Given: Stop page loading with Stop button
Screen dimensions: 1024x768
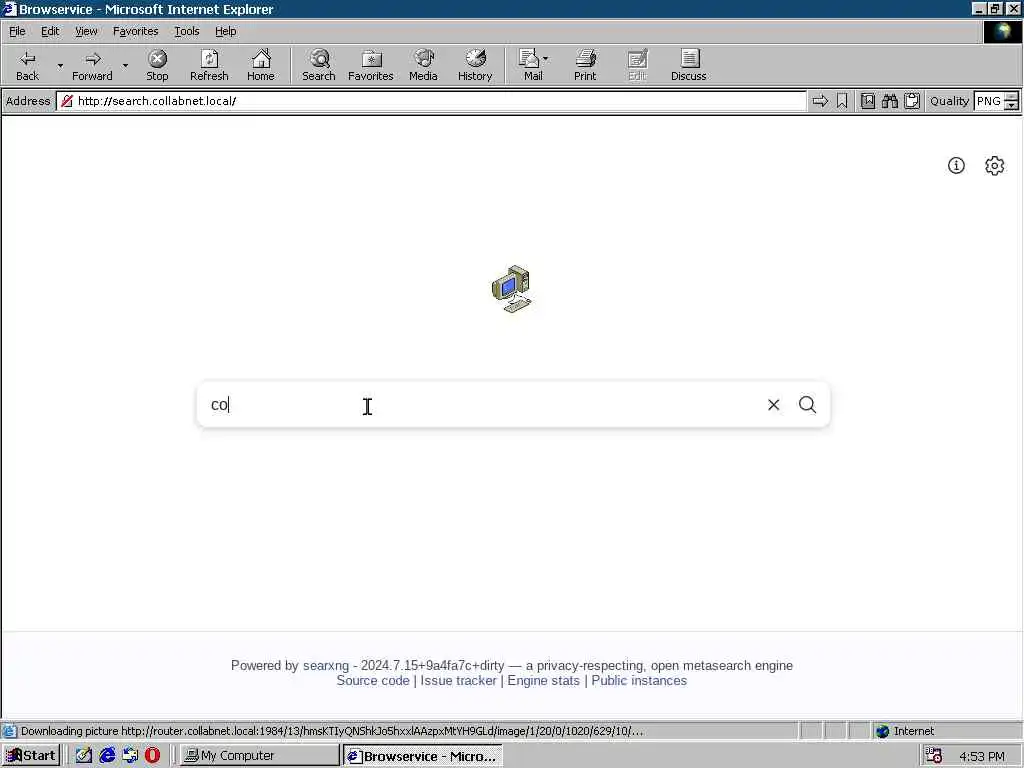Looking at the screenshot, I should coord(157,65).
